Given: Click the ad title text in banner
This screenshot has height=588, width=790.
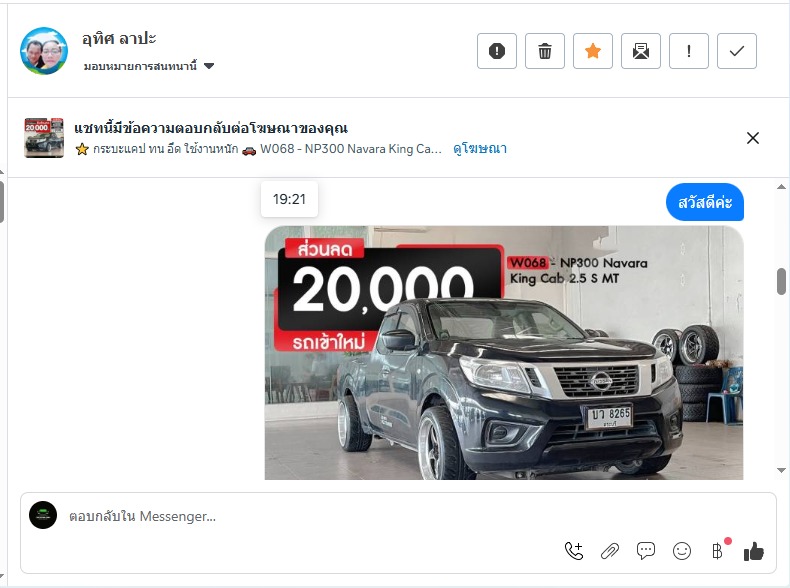Looking at the screenshot, I should pyautogui.click(x=258, y=149).
